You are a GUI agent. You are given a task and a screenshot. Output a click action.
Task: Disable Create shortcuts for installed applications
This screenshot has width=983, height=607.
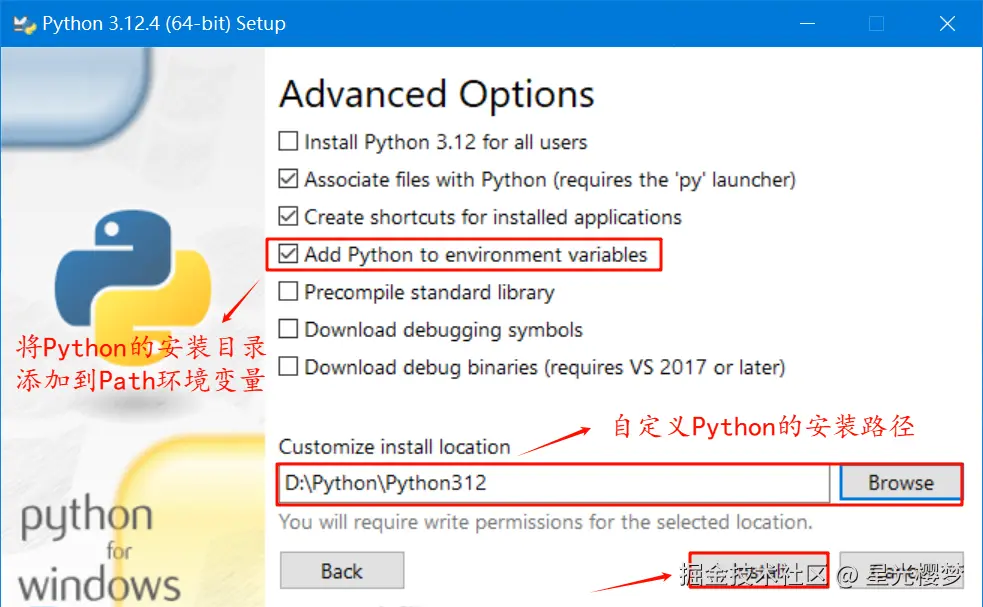(288, 216)
